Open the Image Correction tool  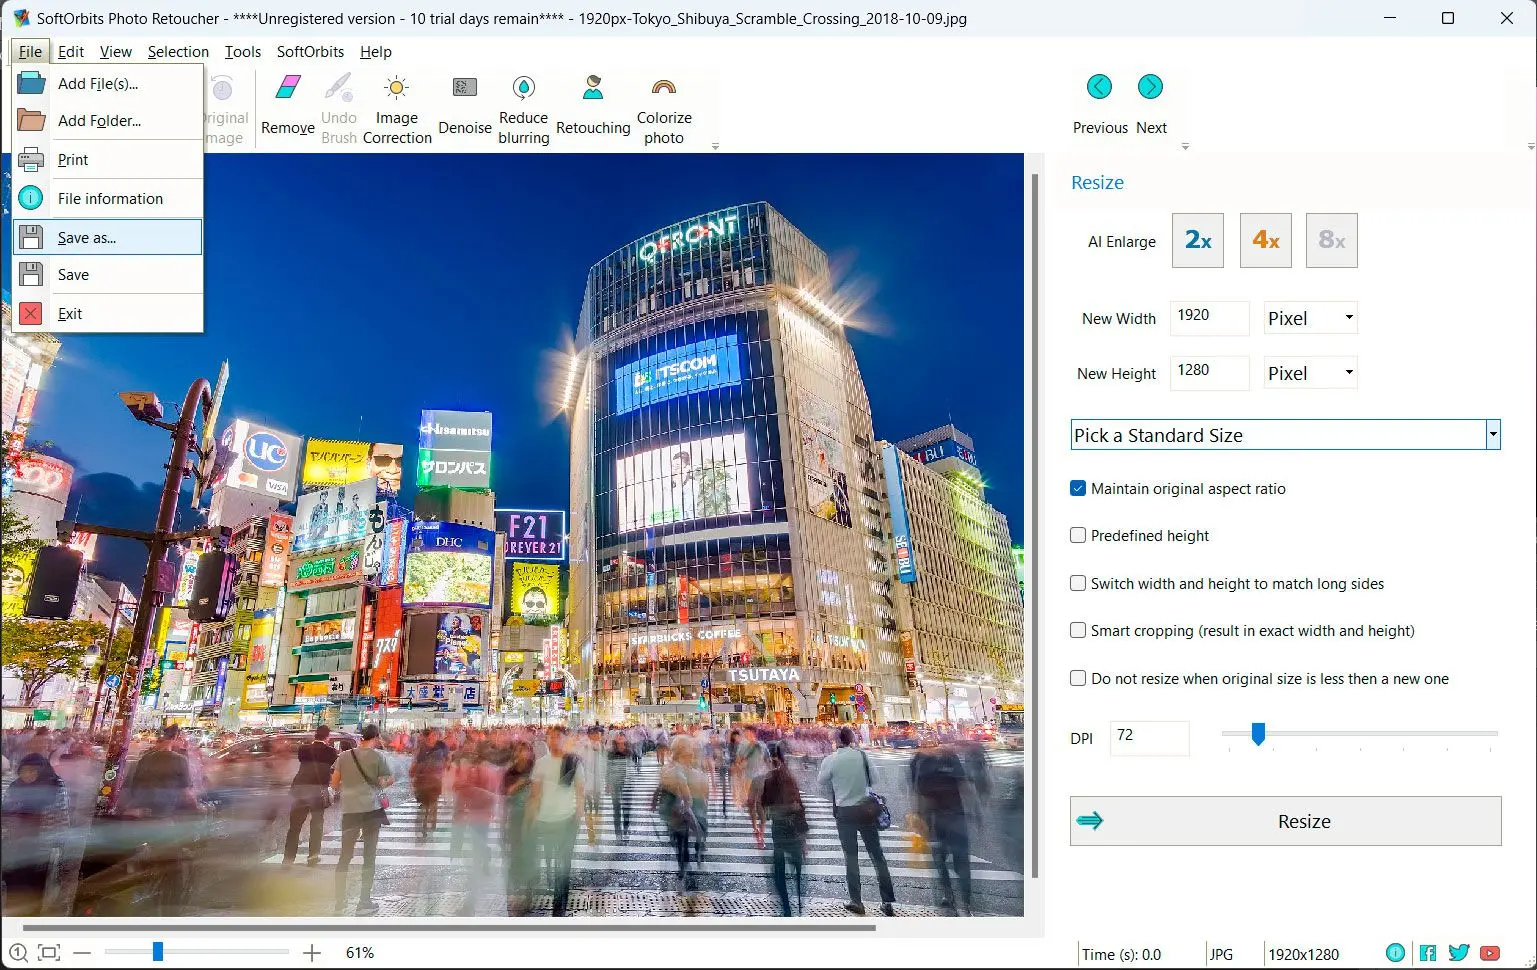(397, 106)
